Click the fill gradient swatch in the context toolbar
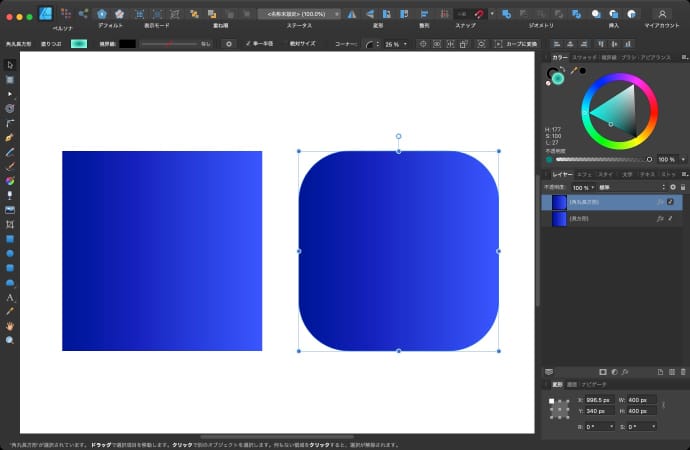Screen dimensions: 690x450 coord(79,44)
